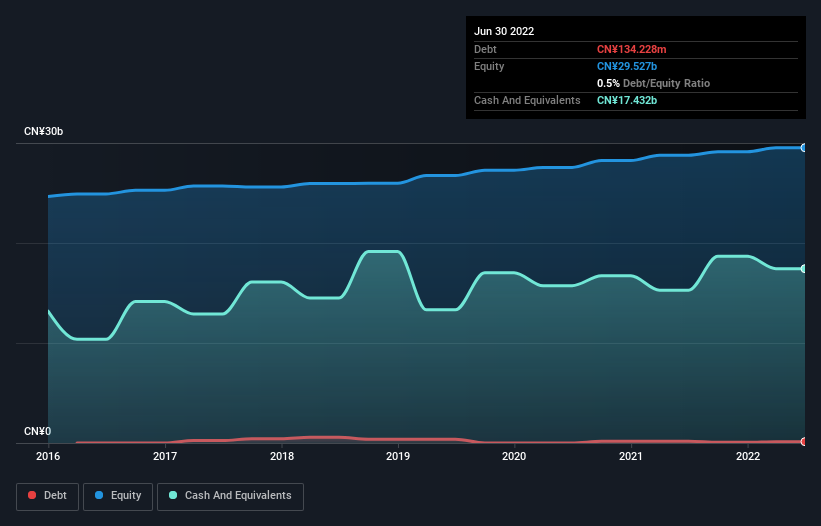Click the 2021 x-axis label
This screenshot has height=526, width=821.
[631, 456]
